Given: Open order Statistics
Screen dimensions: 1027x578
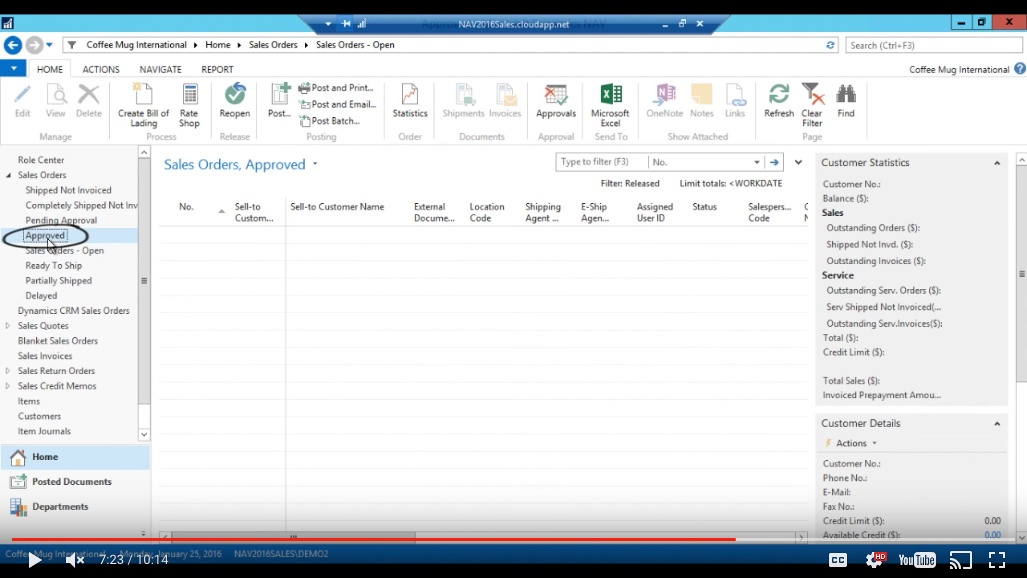Looking at the screenshot, I should point(410,100).
